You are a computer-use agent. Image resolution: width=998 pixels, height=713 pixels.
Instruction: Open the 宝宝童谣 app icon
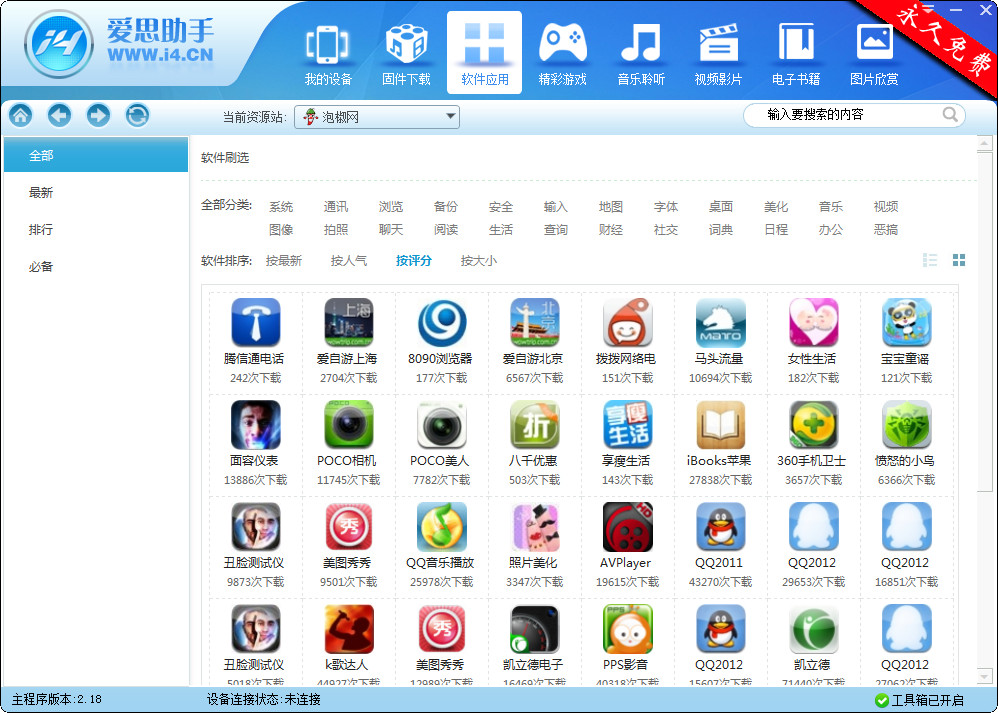[x=906, y=322]
